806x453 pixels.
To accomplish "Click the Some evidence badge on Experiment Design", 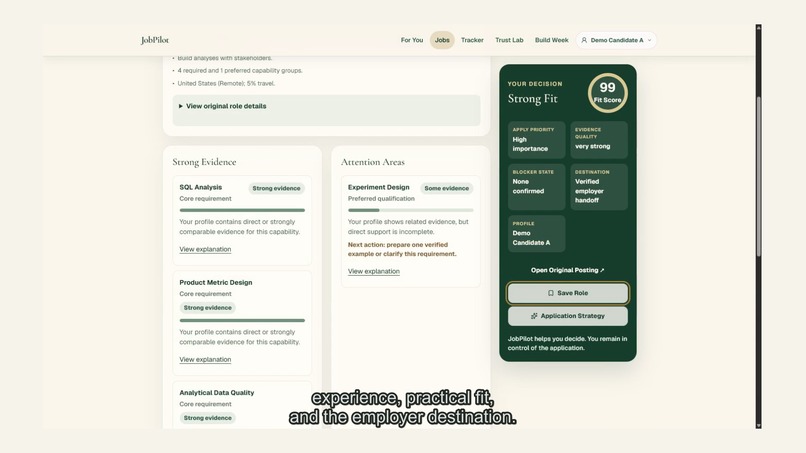I will click(x=447, y=188).
